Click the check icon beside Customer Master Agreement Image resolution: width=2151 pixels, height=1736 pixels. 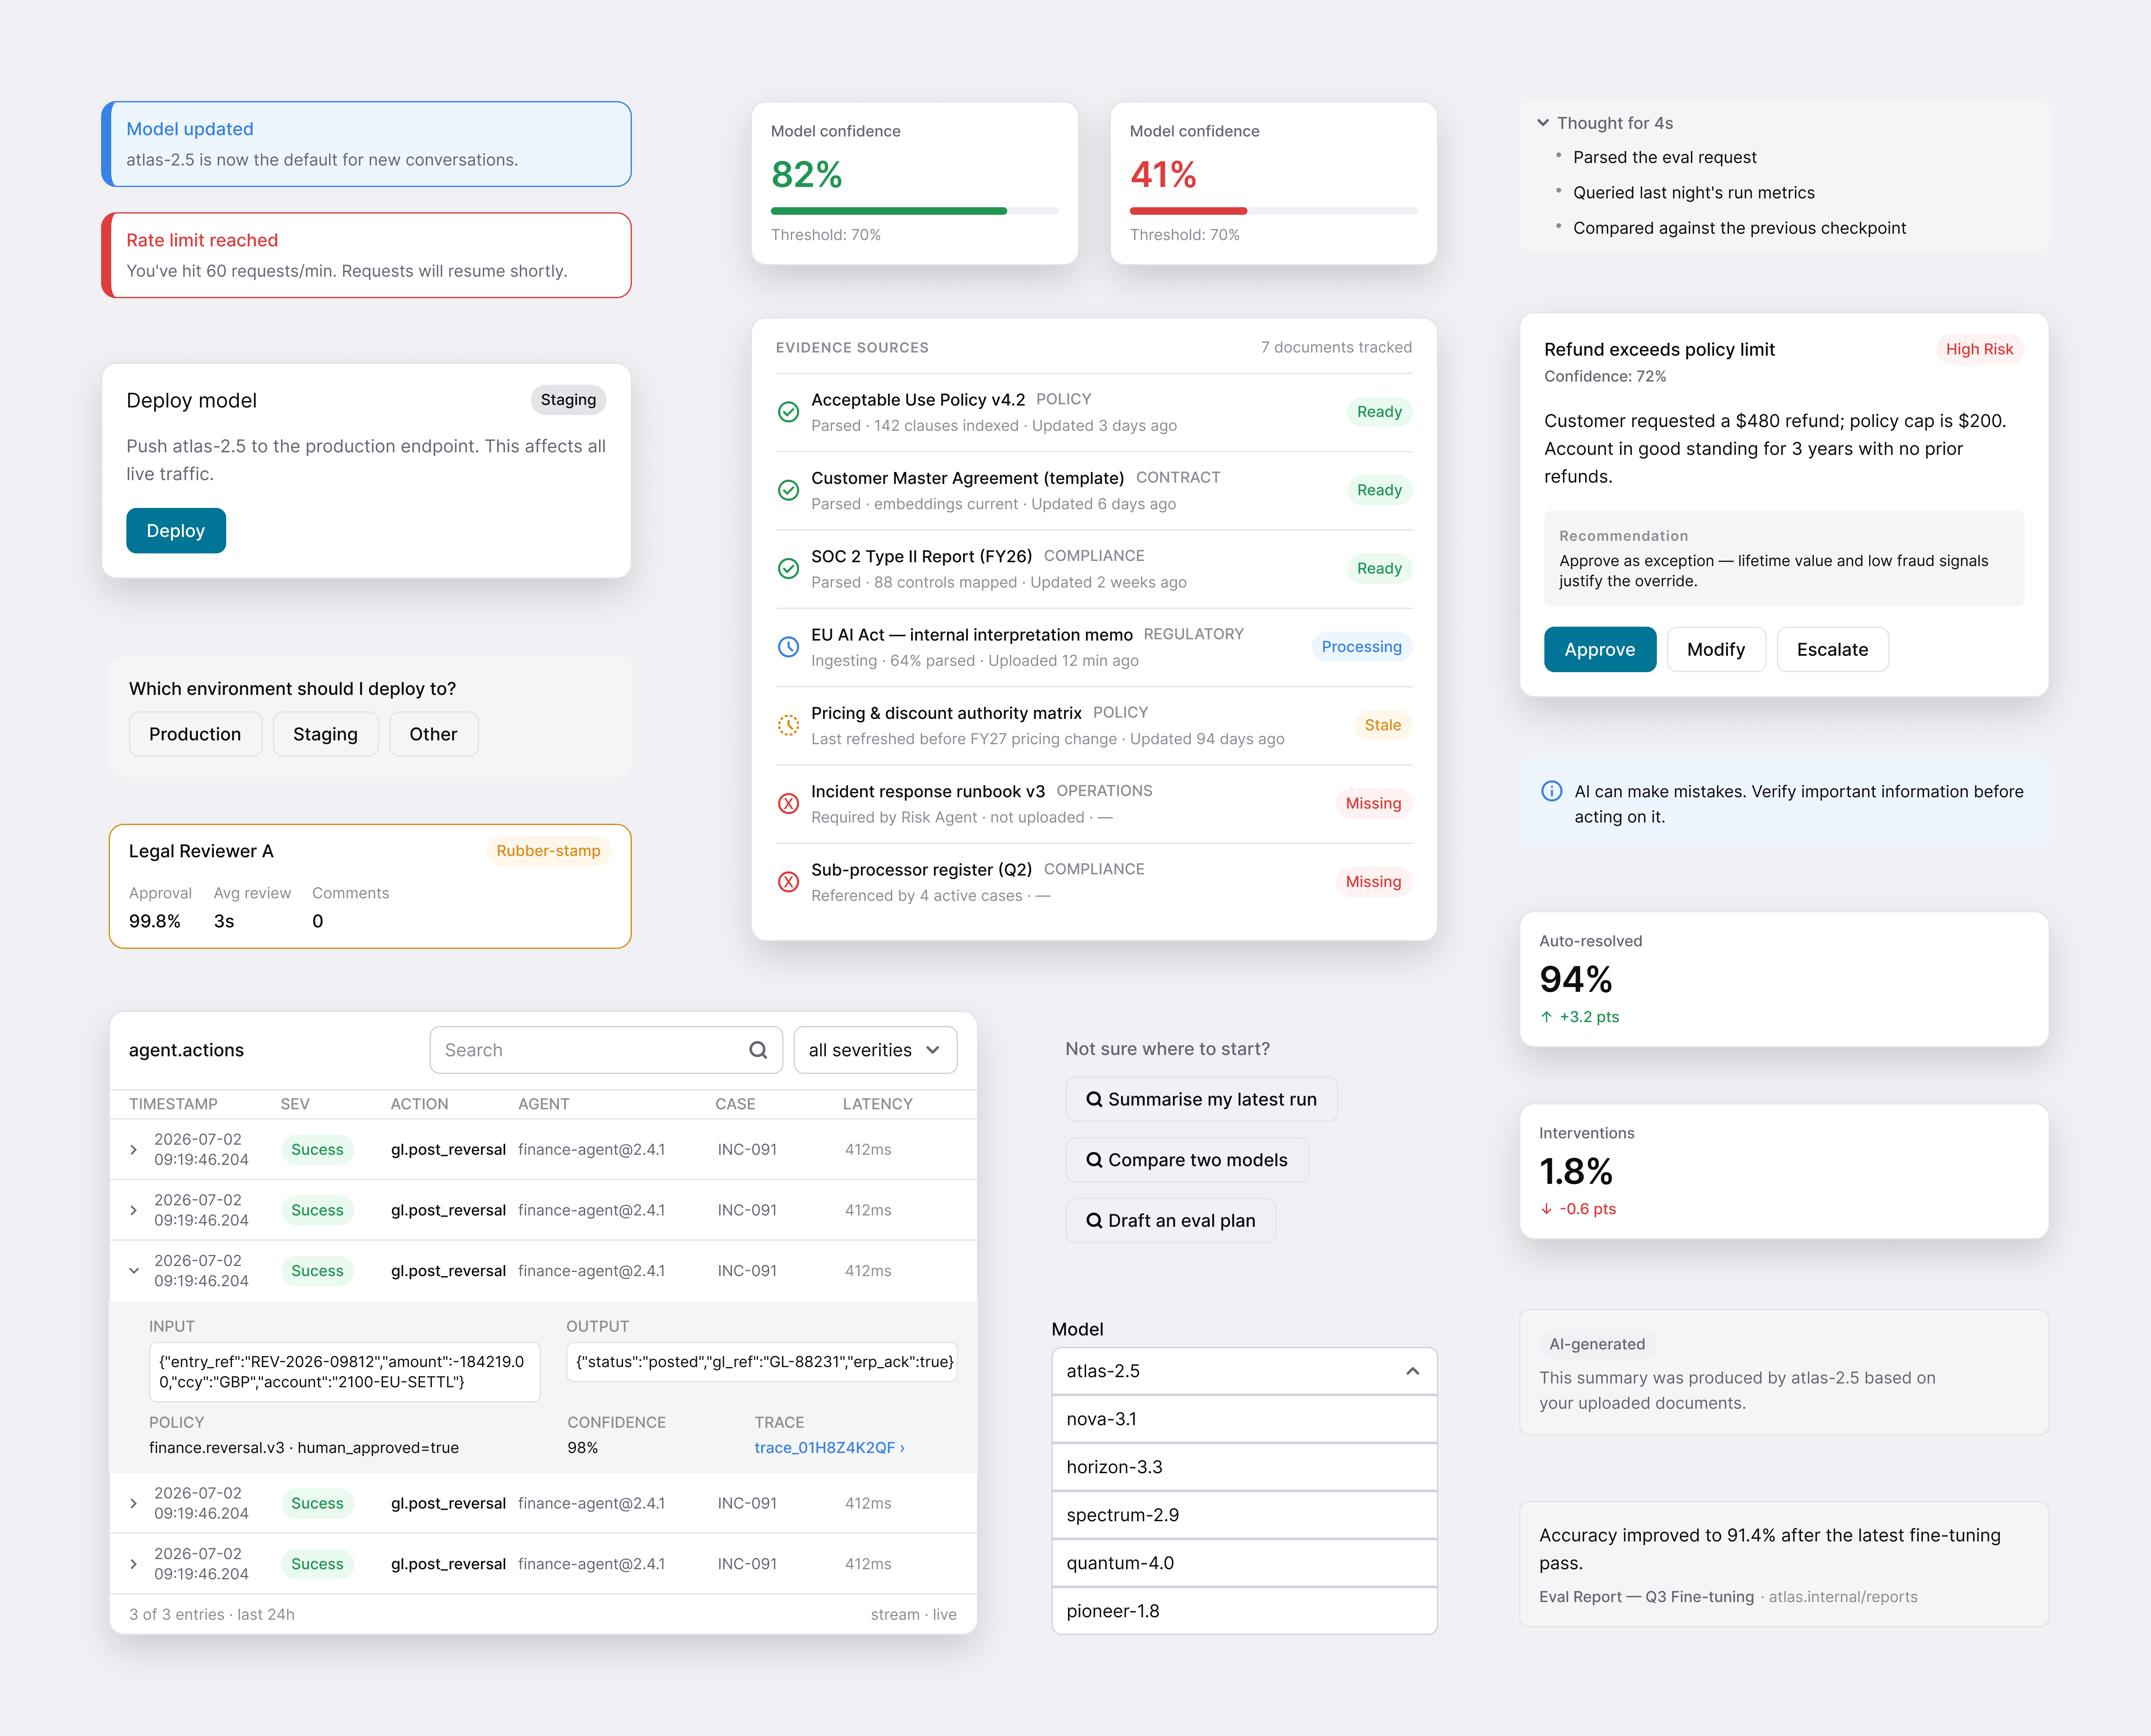[x=788, y=490]
